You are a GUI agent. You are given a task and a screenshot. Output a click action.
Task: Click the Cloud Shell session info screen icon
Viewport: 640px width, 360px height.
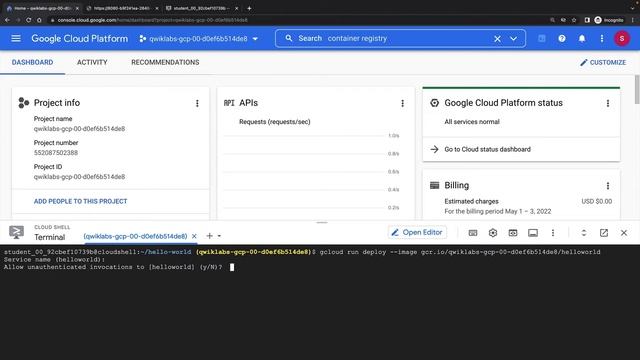pyautogui.click(x=533, y=233)
